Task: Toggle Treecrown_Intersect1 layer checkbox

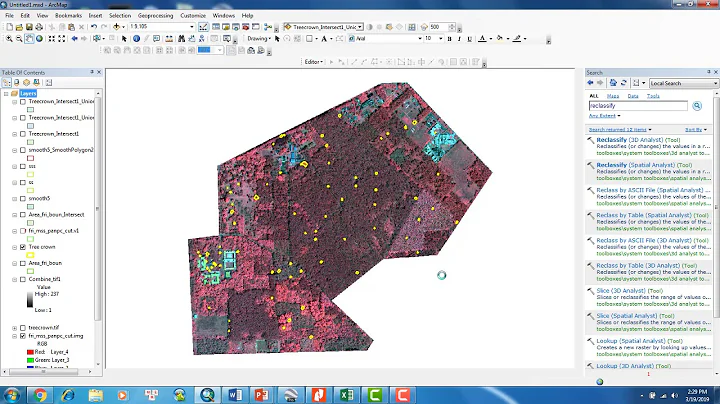Action: (23, 134)
